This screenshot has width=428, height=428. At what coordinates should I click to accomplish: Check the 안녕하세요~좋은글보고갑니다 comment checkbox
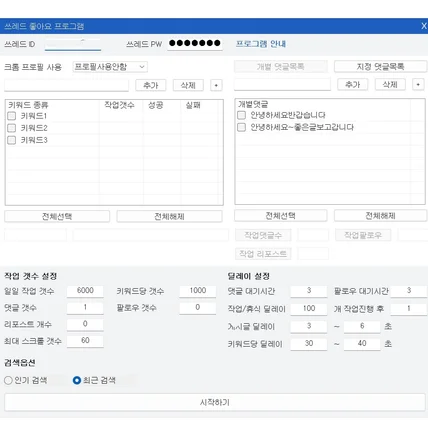point(241,127)
